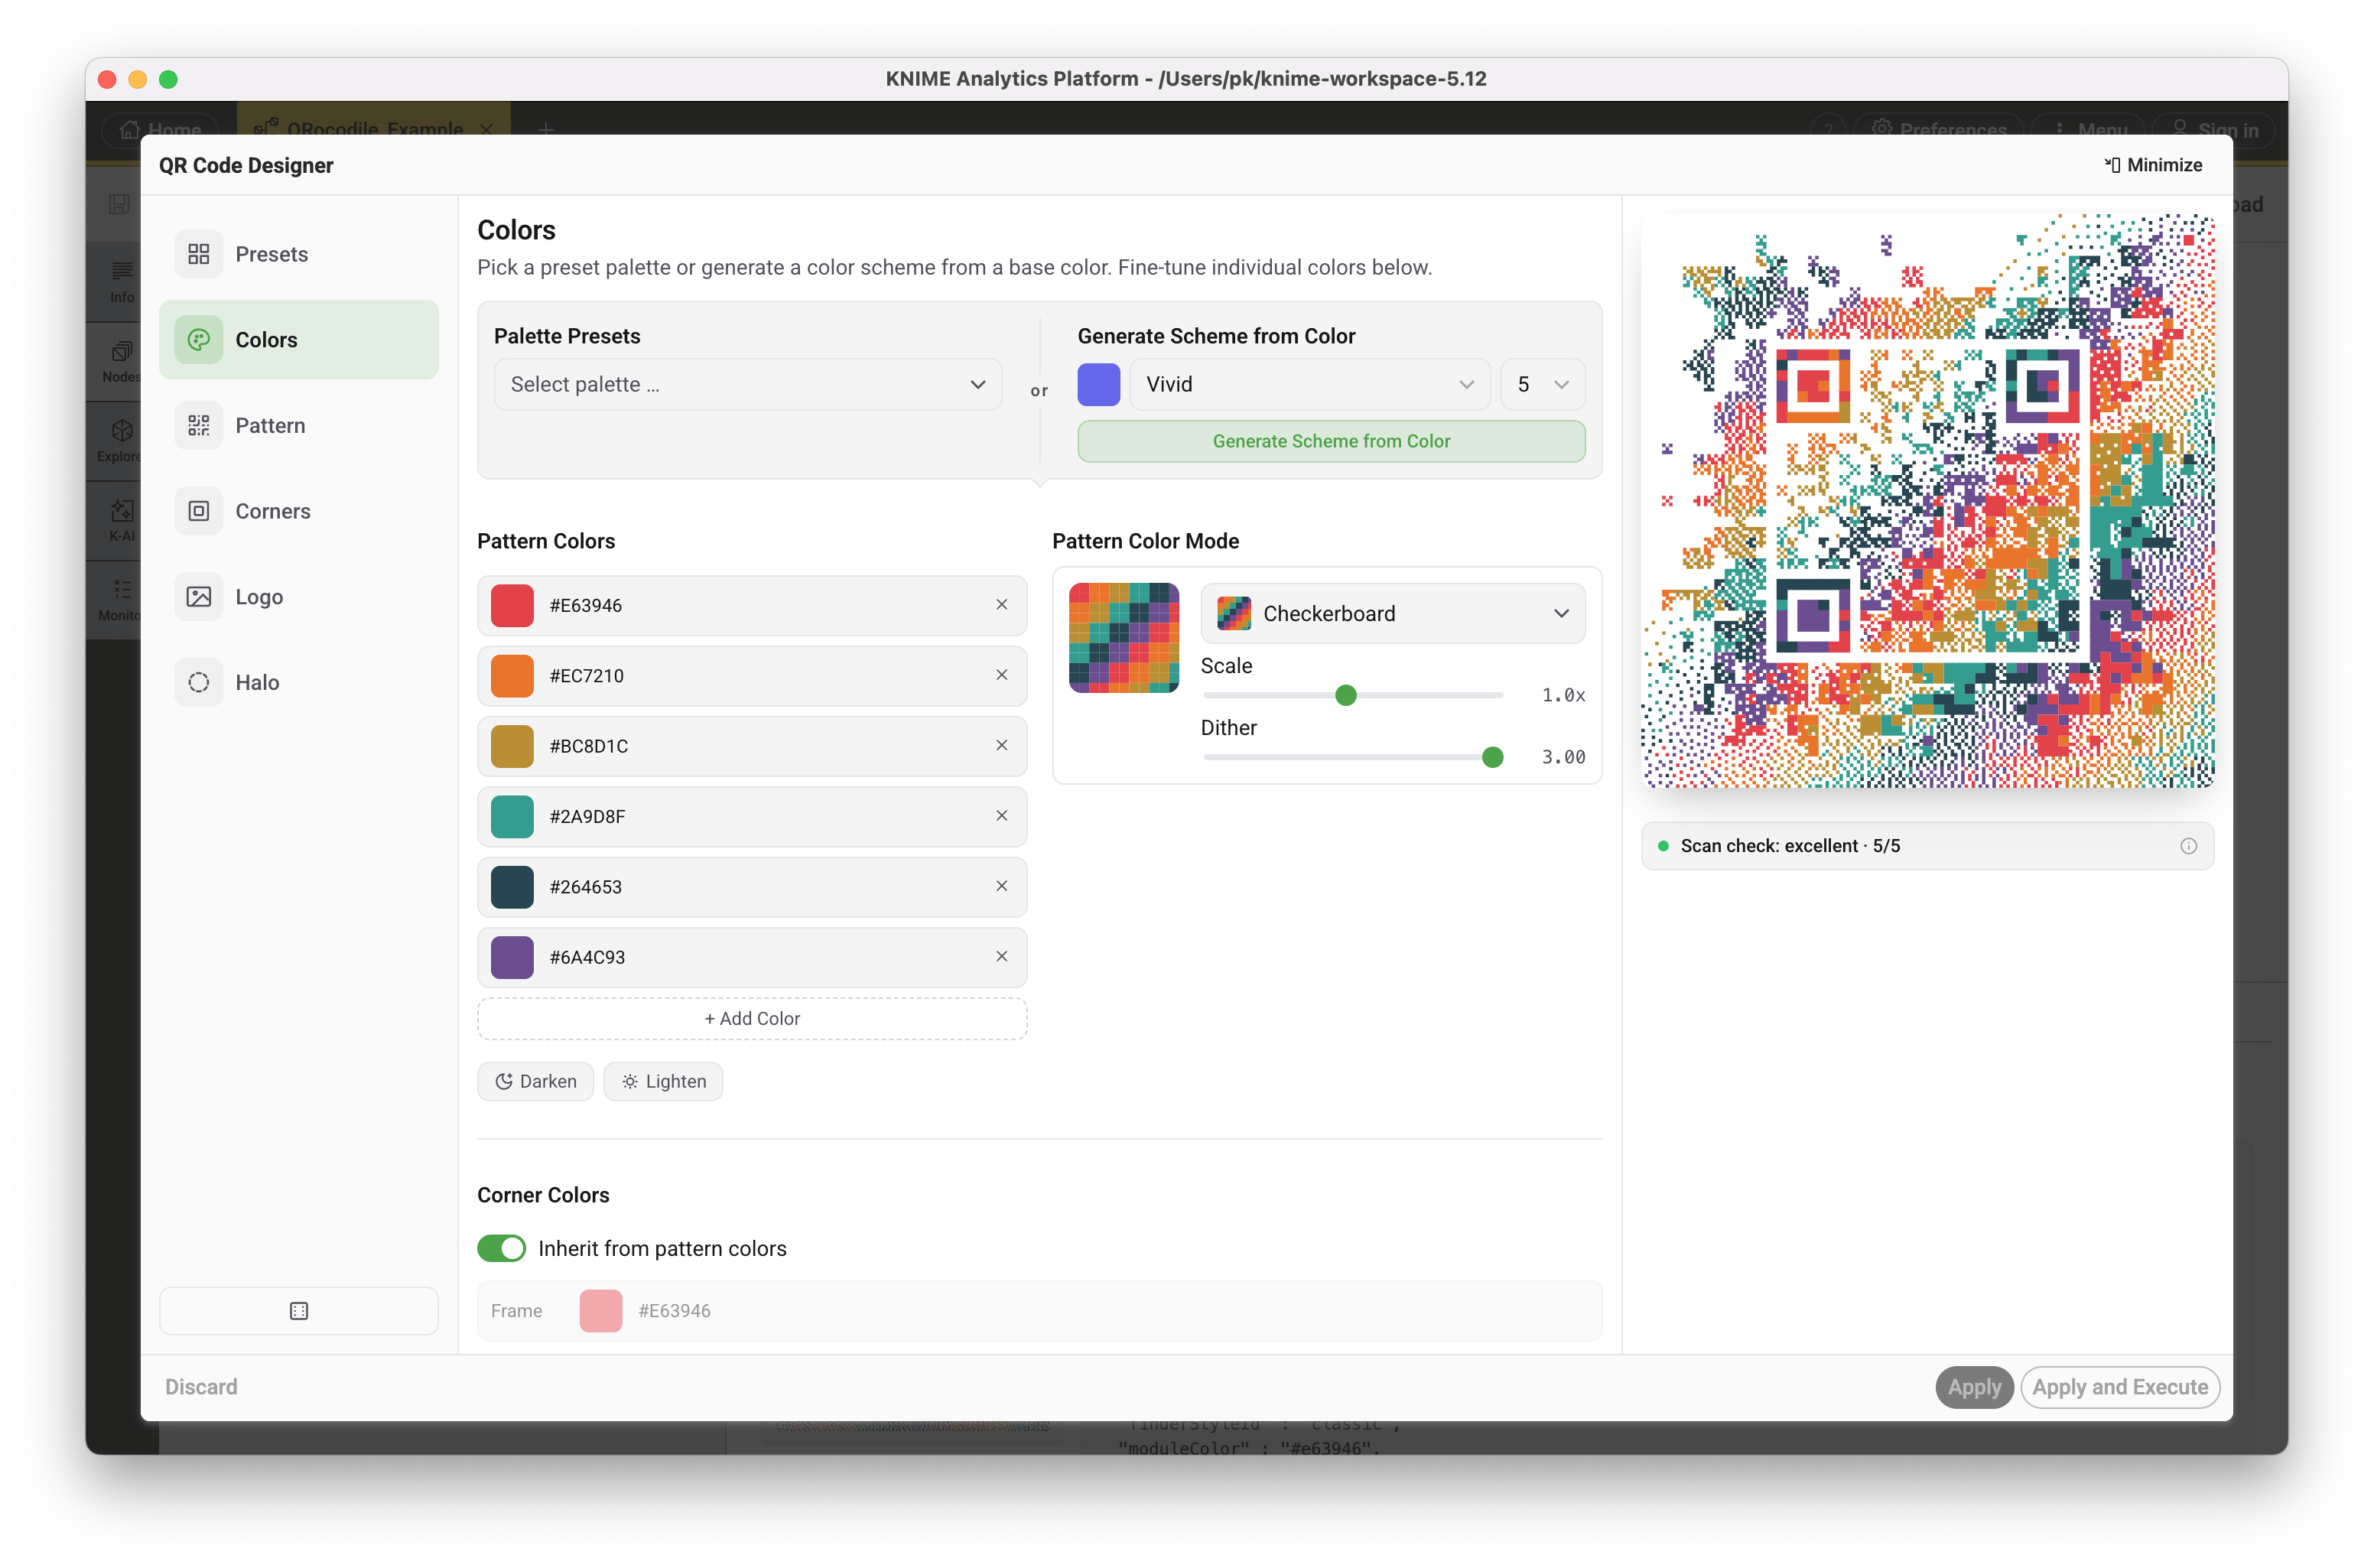Image resolution: width=2374 pixels, height=1568 pixels.
Task: Open the dark #264653 color swatch
Action: (512, 887)
